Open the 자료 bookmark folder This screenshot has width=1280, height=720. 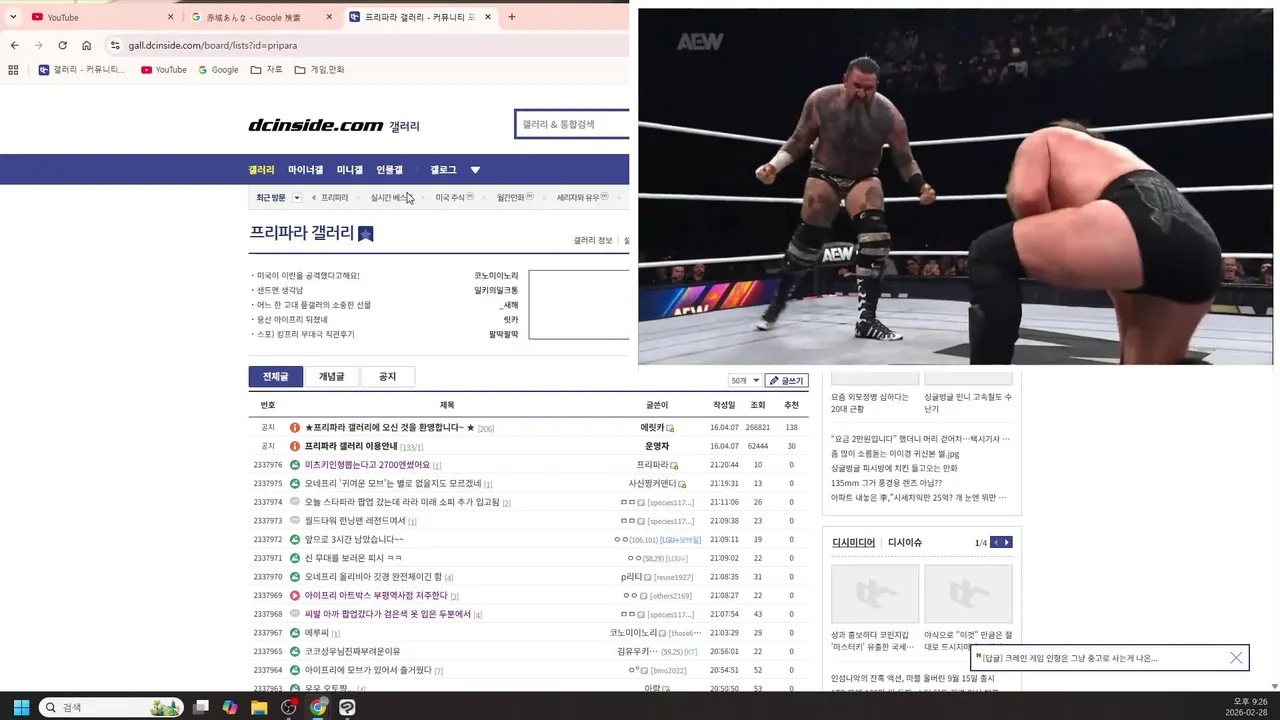coord(267,70)
